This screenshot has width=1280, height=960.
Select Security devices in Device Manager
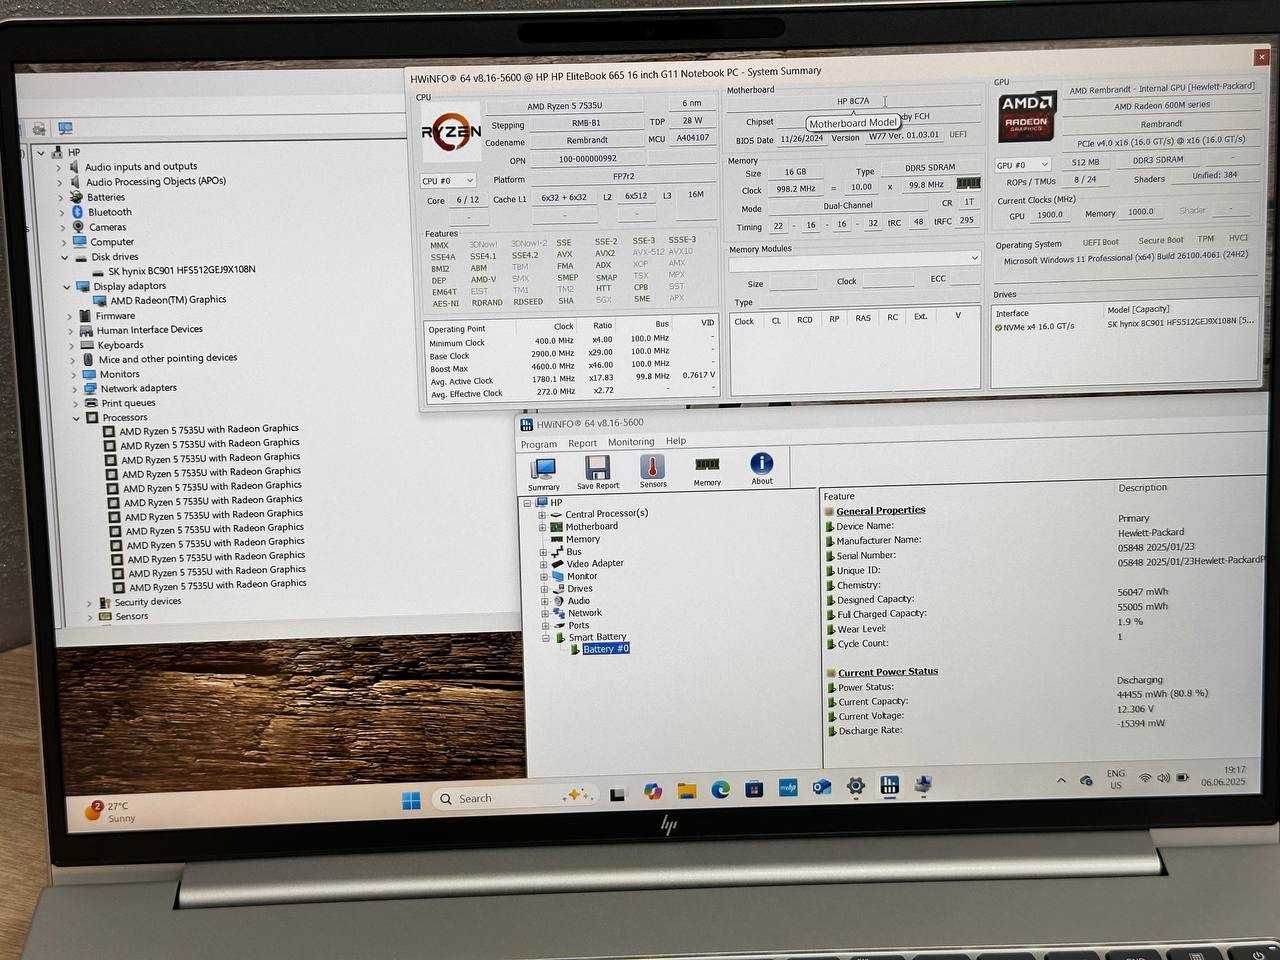148,602
